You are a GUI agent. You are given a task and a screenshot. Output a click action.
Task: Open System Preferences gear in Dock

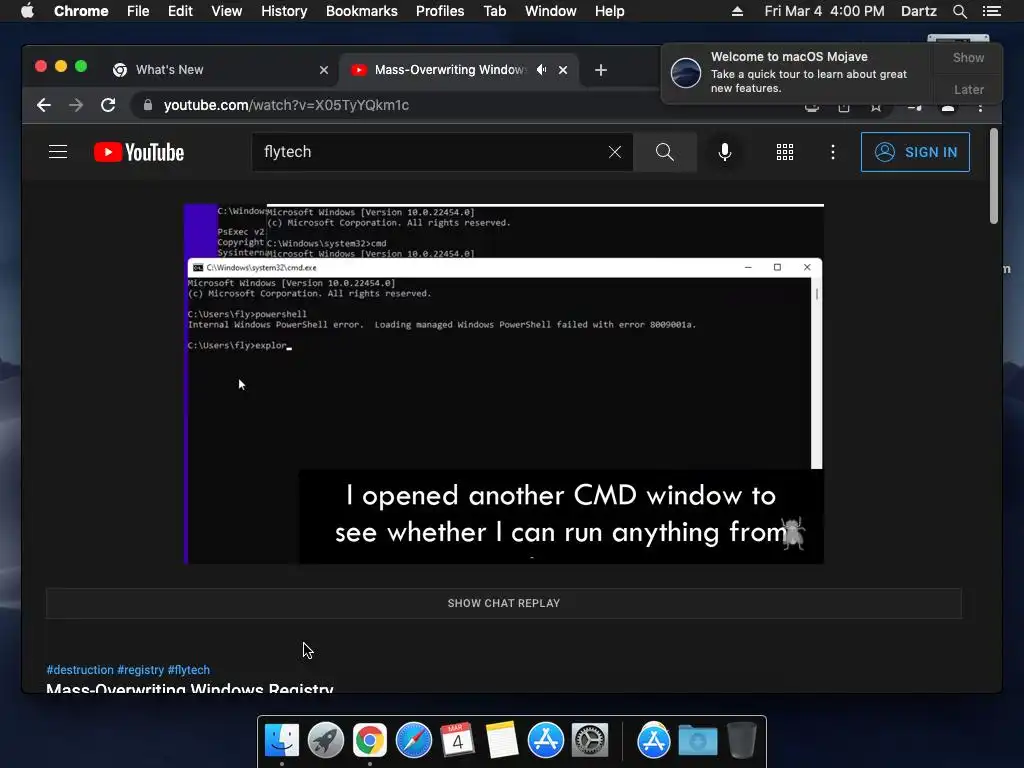pos(590,740)
